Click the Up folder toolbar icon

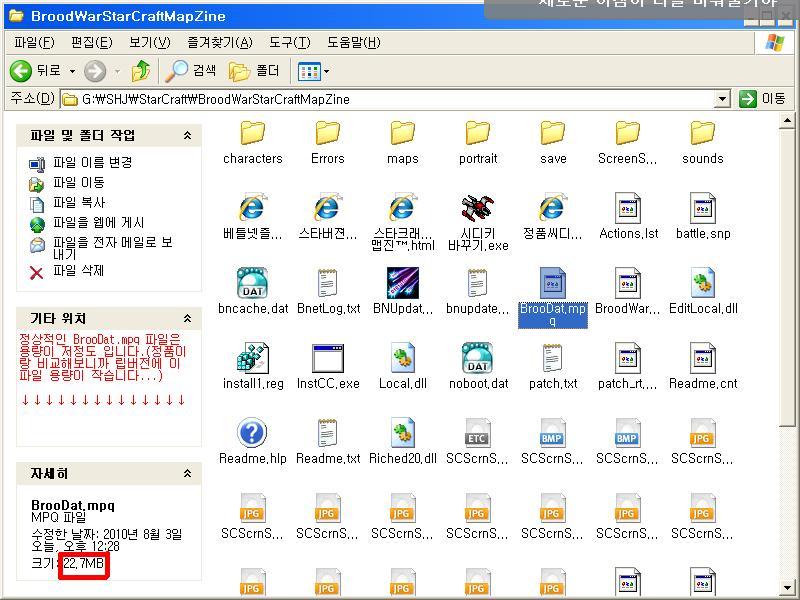pyautogui.click(x=141, y=71)
